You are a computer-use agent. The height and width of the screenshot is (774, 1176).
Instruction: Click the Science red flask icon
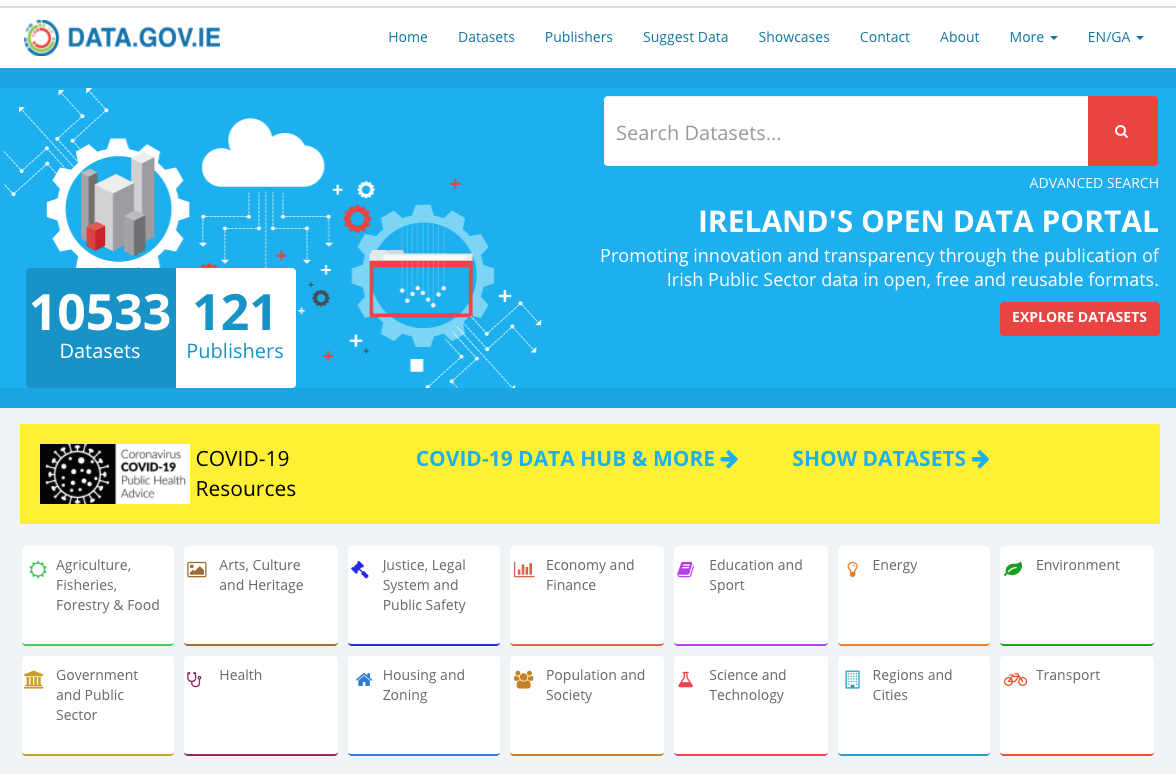point(686,680)
